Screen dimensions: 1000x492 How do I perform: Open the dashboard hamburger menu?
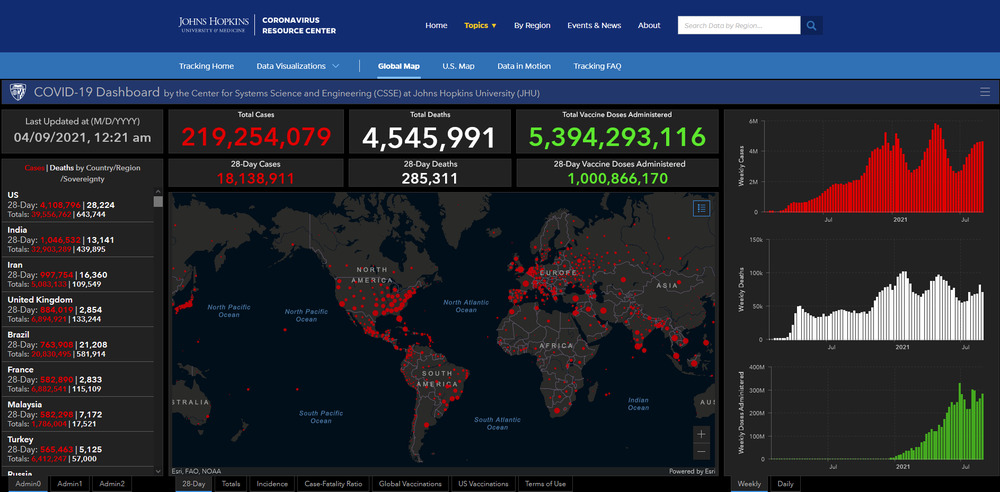pos(985,92)
